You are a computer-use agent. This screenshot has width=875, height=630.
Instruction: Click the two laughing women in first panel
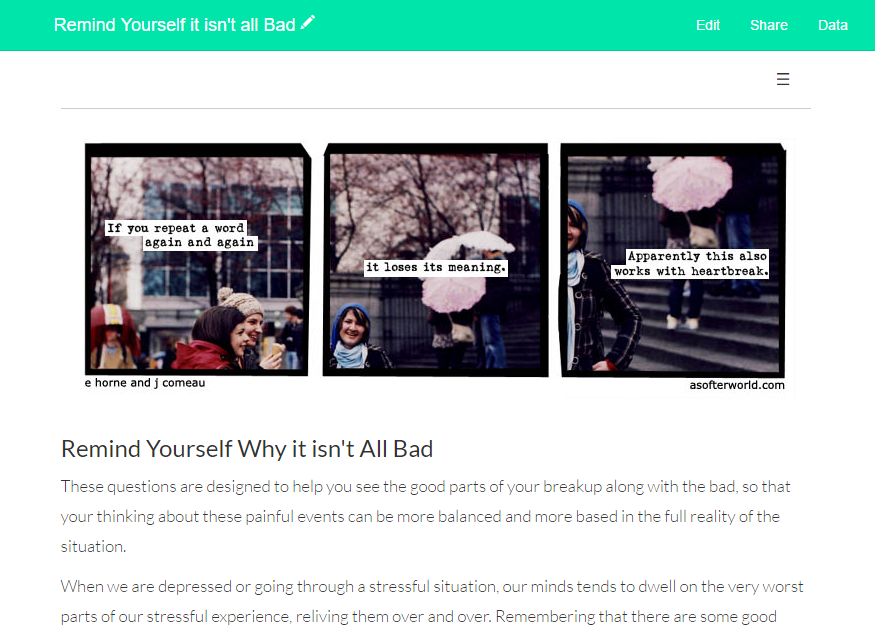click(232, 330)
